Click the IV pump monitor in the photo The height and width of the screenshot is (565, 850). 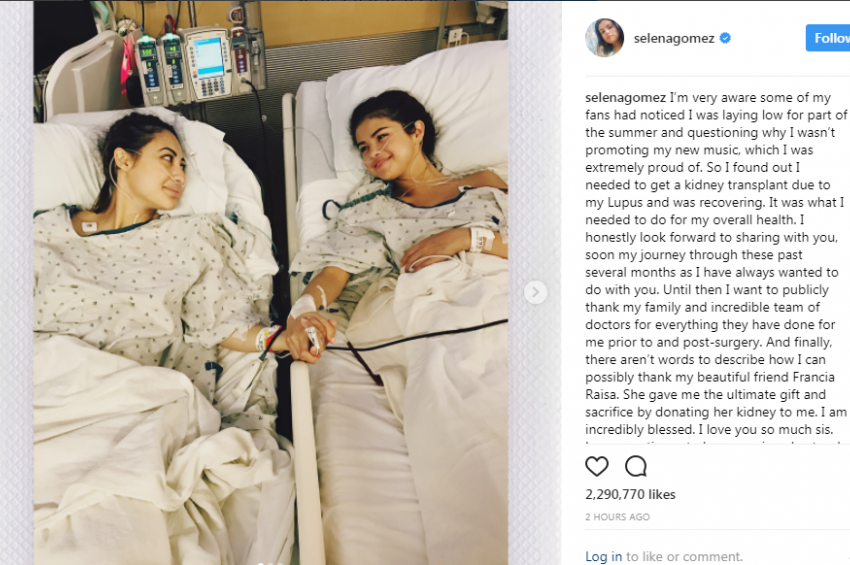point(208,63)
